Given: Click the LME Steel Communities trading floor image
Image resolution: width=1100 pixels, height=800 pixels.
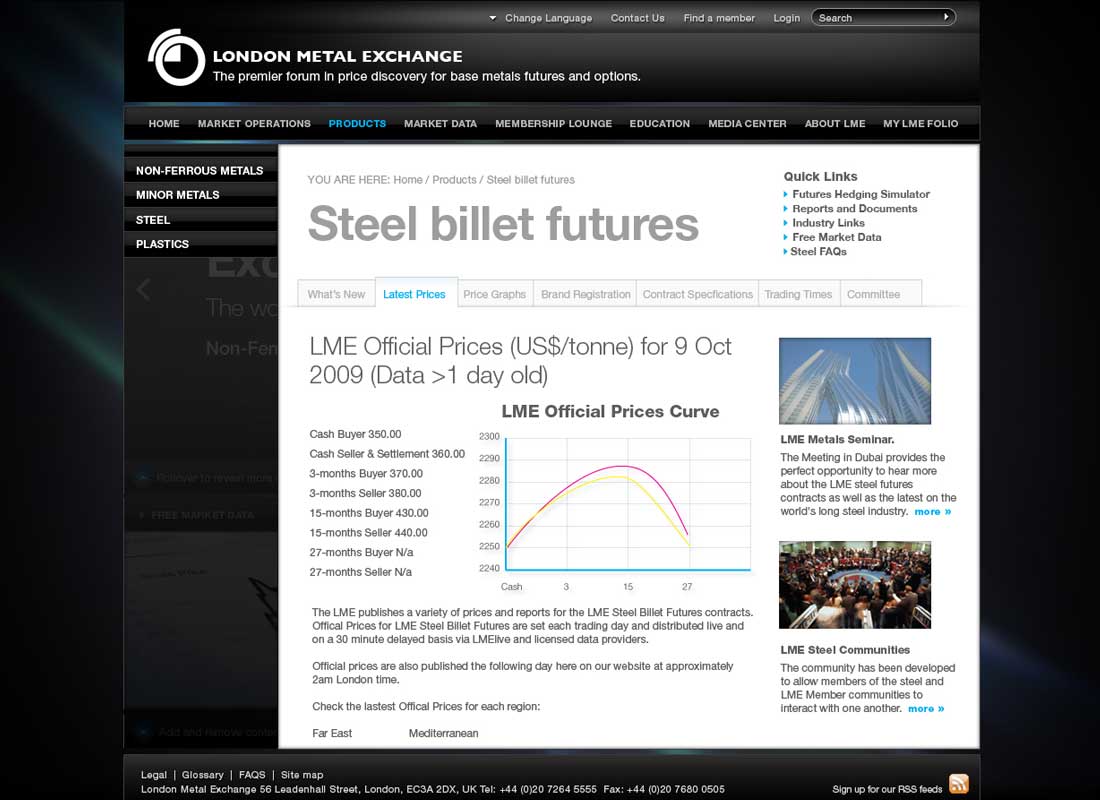Looking at the screenshot, I should (x=855, y=585).
